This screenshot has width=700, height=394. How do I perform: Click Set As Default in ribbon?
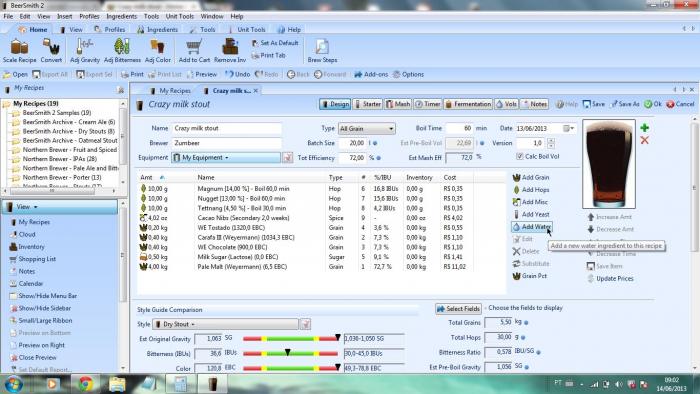pyautogui.click(x=275, y=43)
